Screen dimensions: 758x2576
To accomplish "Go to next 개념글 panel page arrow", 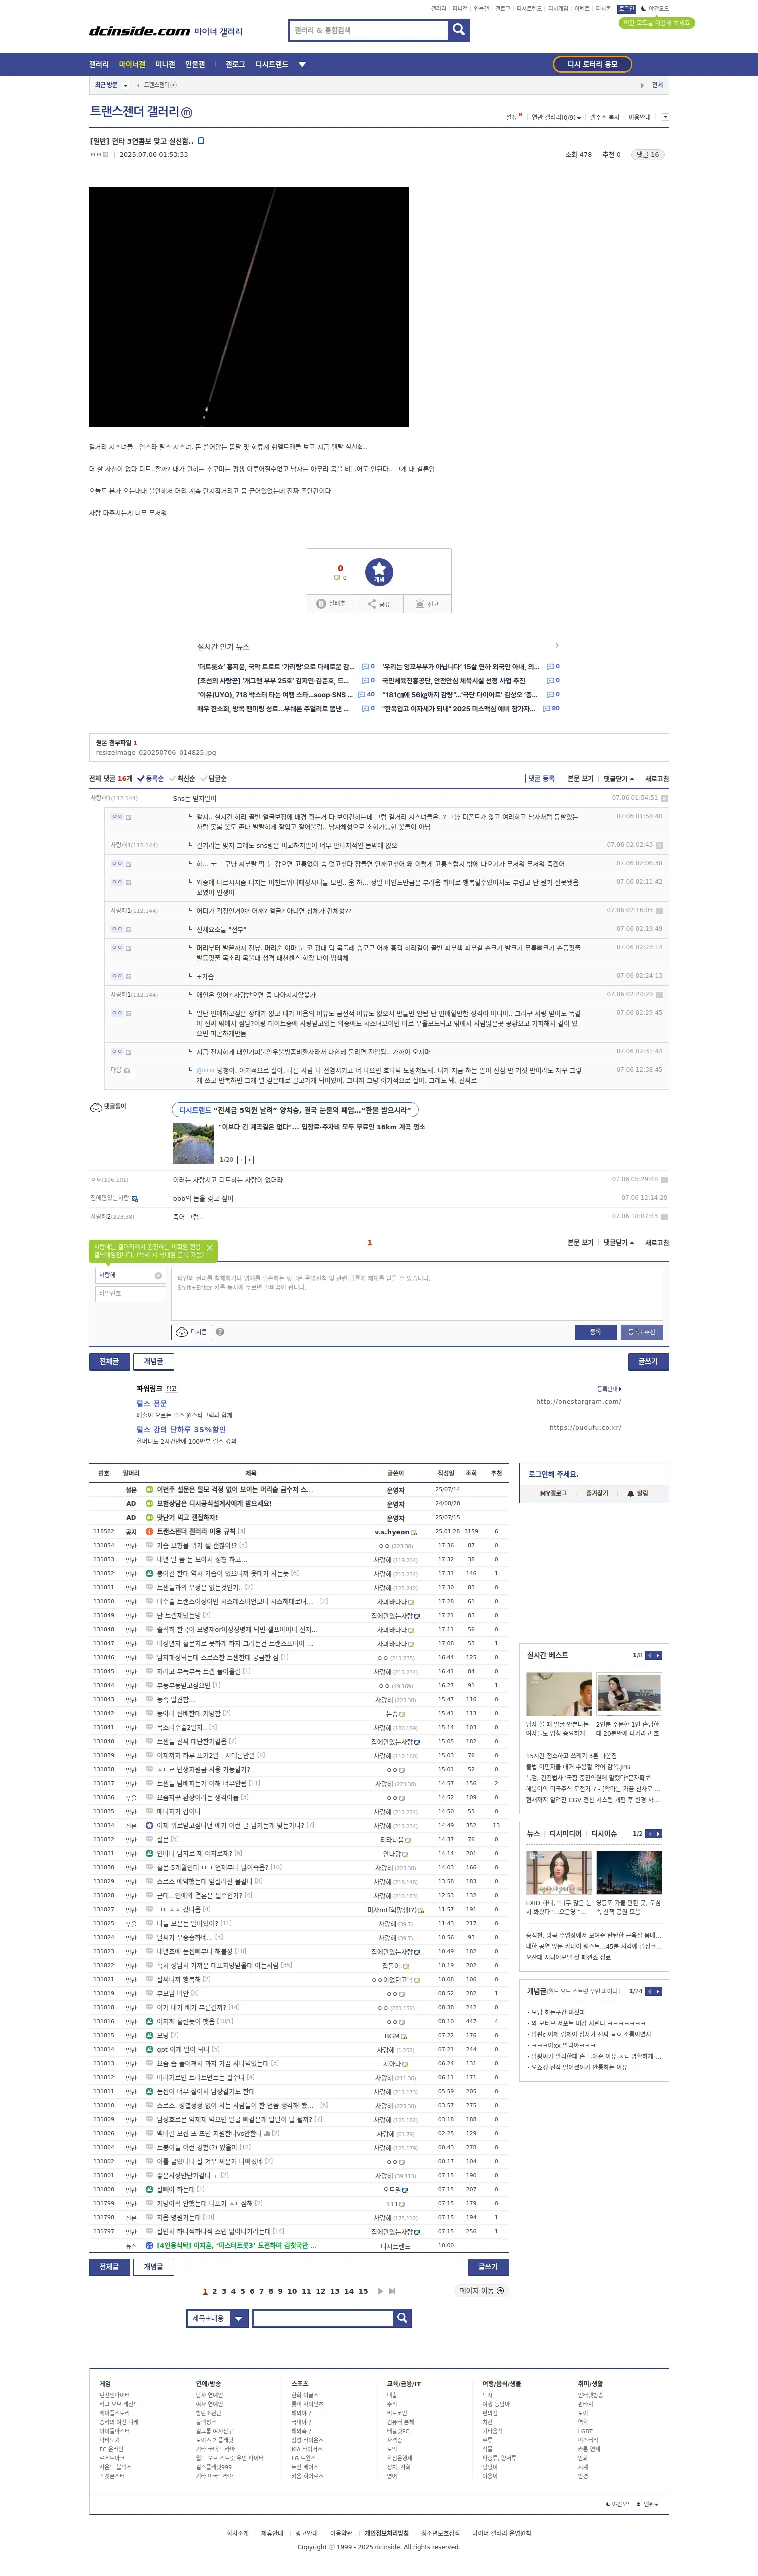I will [658, 1991].
